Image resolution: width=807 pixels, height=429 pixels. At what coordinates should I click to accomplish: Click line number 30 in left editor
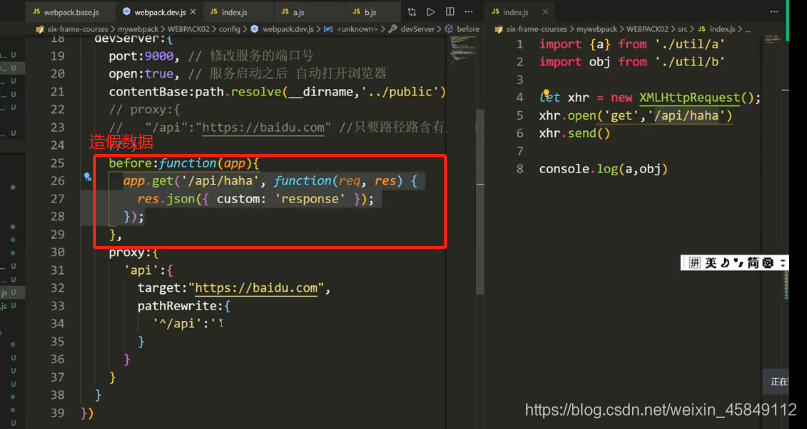click(58, 252)
